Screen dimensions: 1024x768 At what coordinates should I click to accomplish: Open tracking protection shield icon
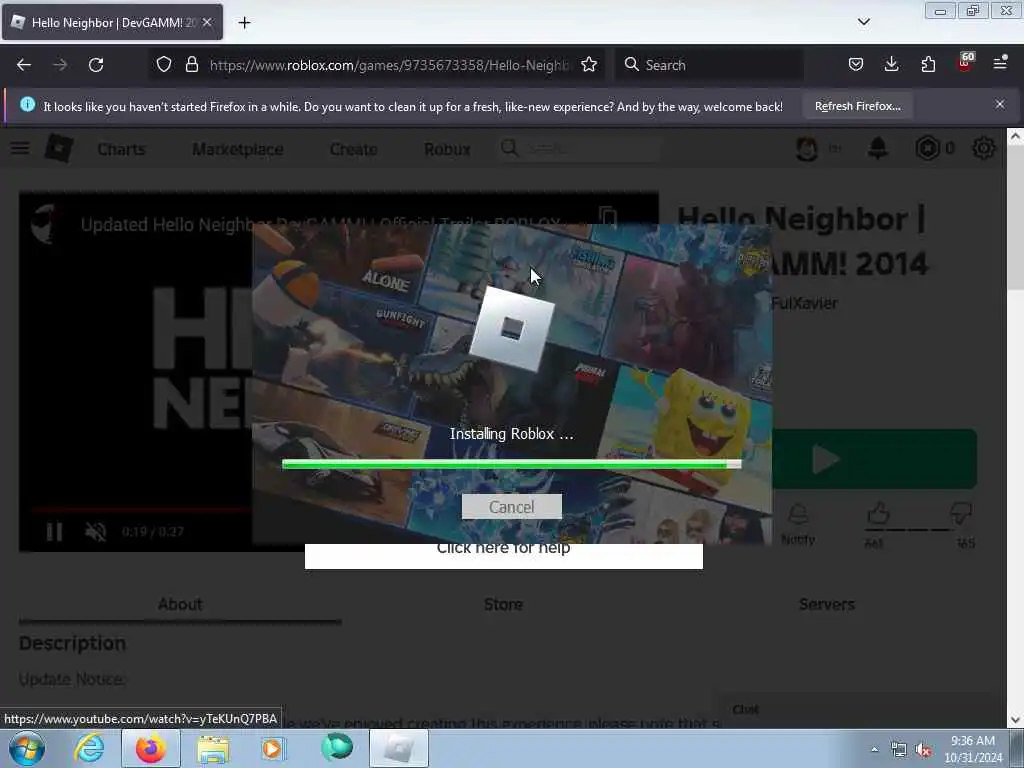point(164,64)
